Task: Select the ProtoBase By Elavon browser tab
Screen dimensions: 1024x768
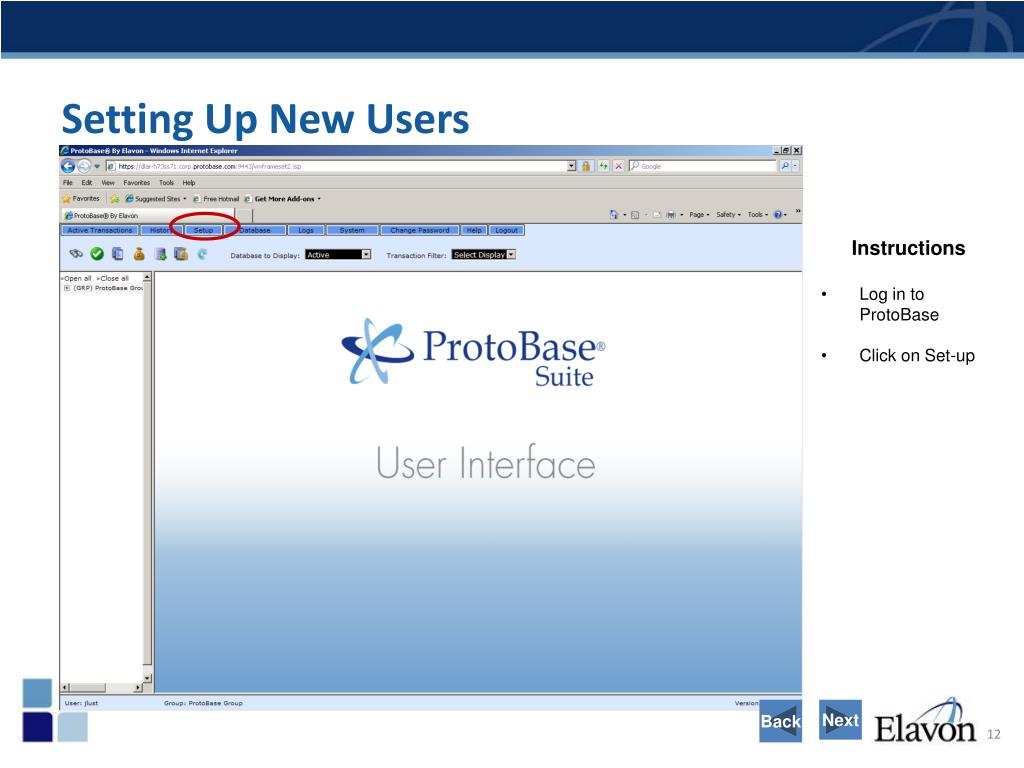Action: tap(148, 215)
